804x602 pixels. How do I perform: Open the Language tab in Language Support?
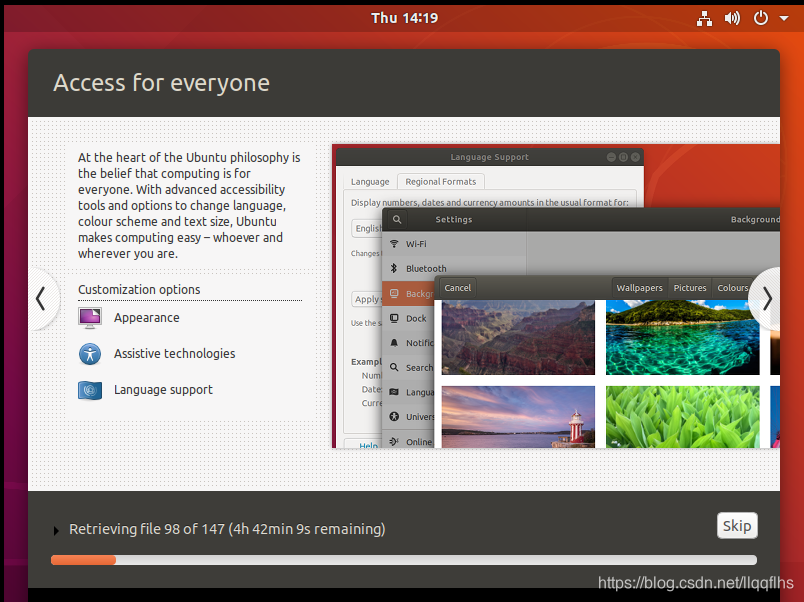tap(370, 182)
